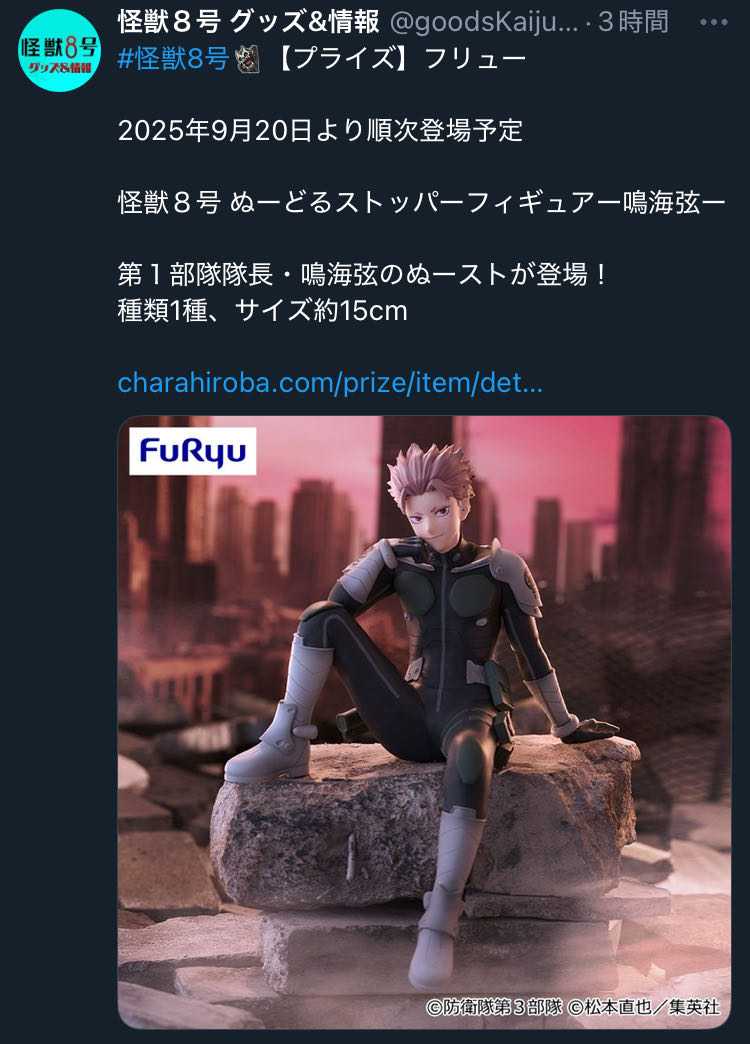The height and width of the screenshot is (1044, 750).
Task: Open the 怪獣8号 グッズ&情報 profile avatar
Action: 60,51
